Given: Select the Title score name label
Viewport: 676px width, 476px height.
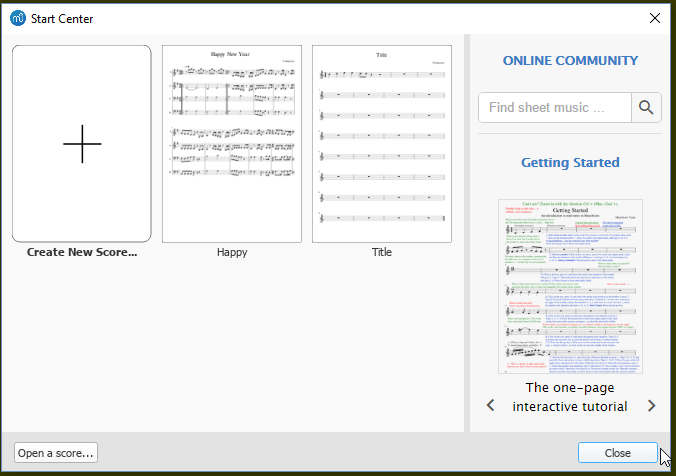Looking at the screenshot, I should pyautogui.click(x=381, y=252).
